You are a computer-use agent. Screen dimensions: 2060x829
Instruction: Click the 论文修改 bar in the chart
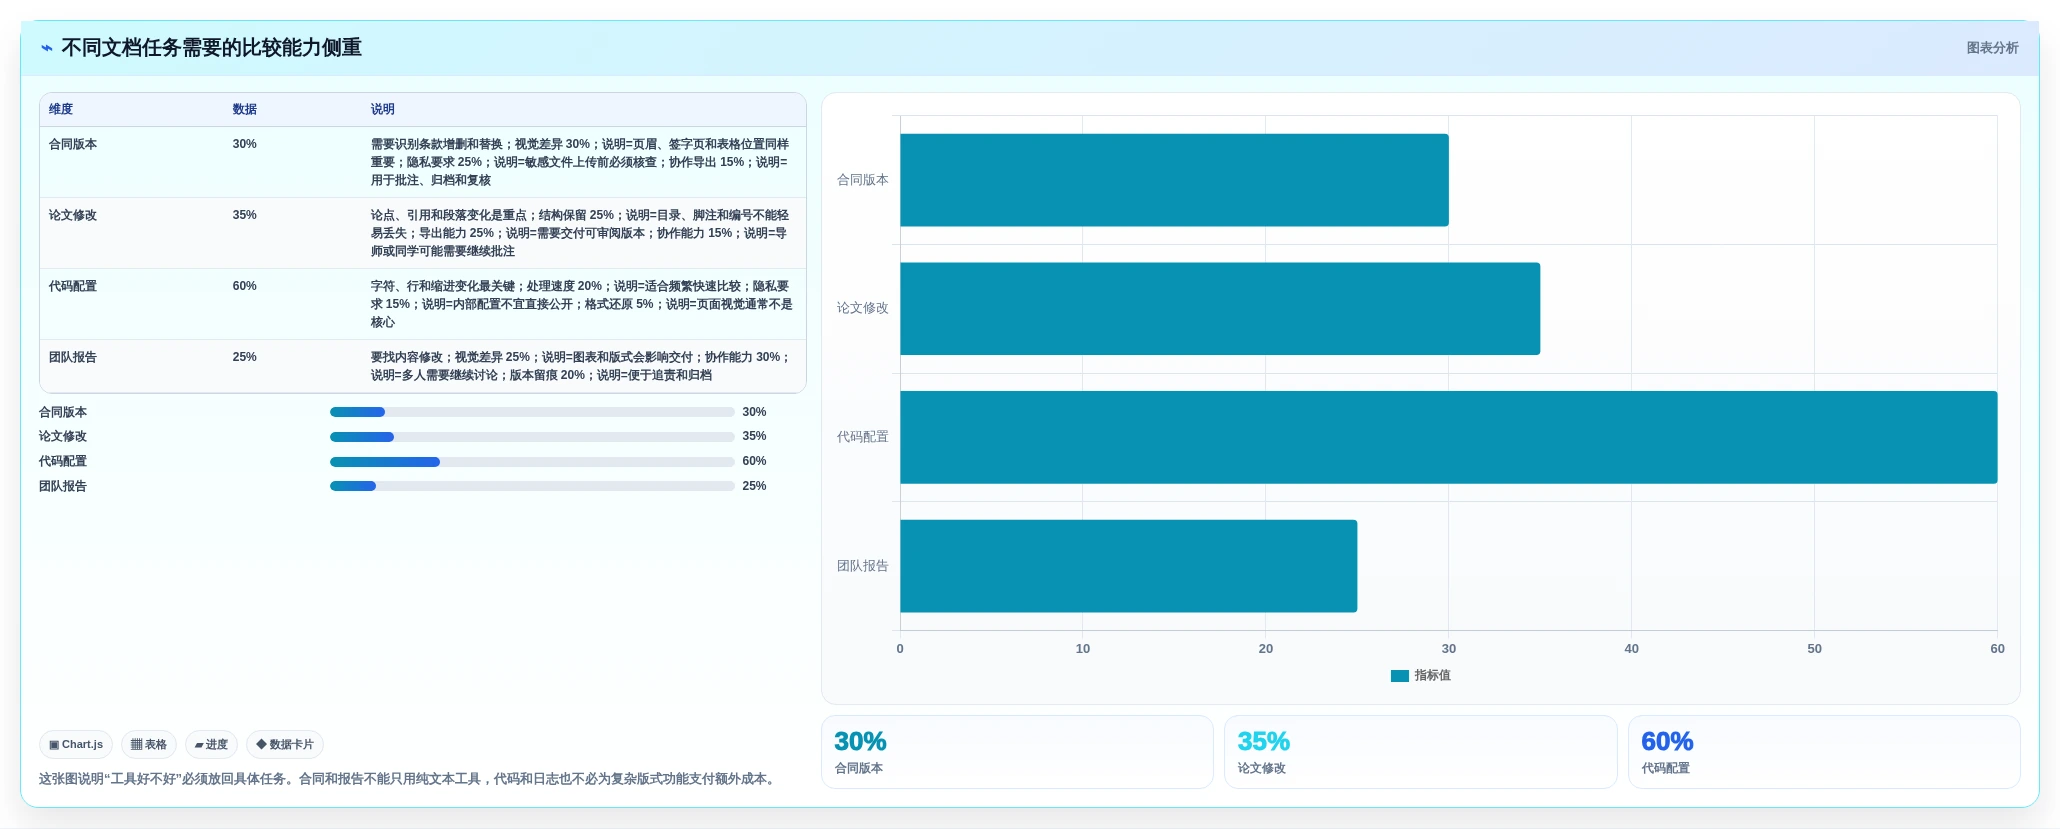coord(1220,309)
